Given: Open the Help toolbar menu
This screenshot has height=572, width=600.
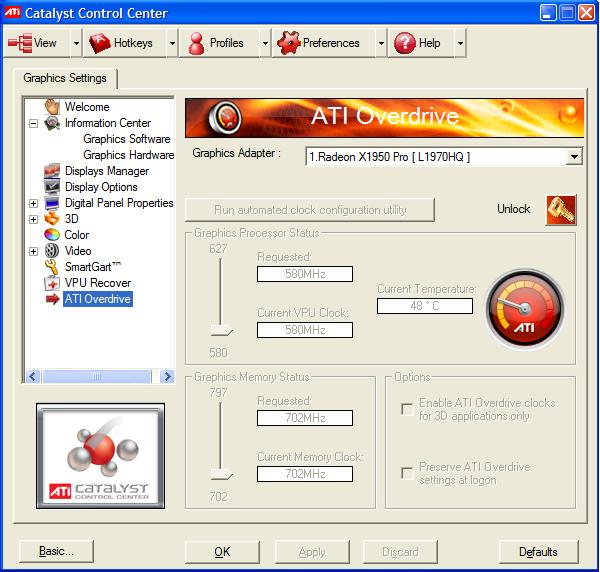Looking at the screenshot, I should click(421, 43).
